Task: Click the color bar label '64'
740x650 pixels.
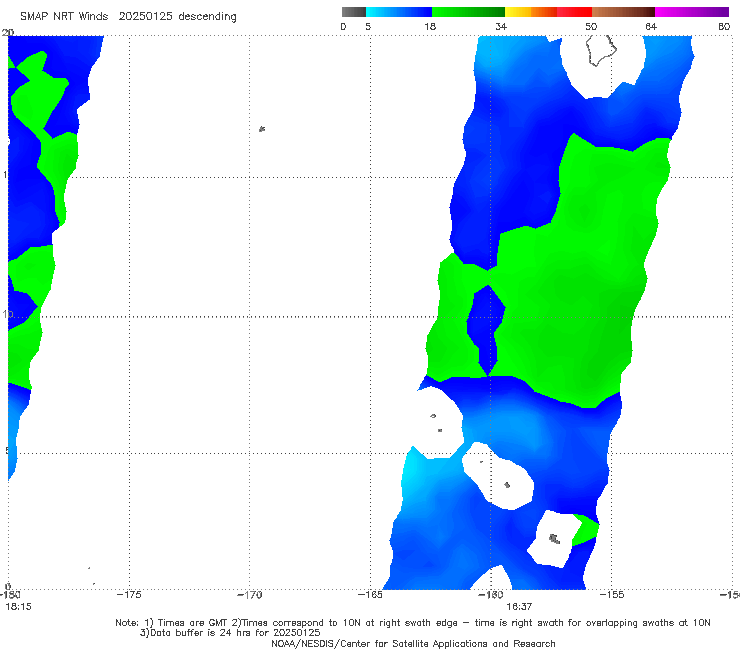Action: pyautogui.click(x=651, y=26)
